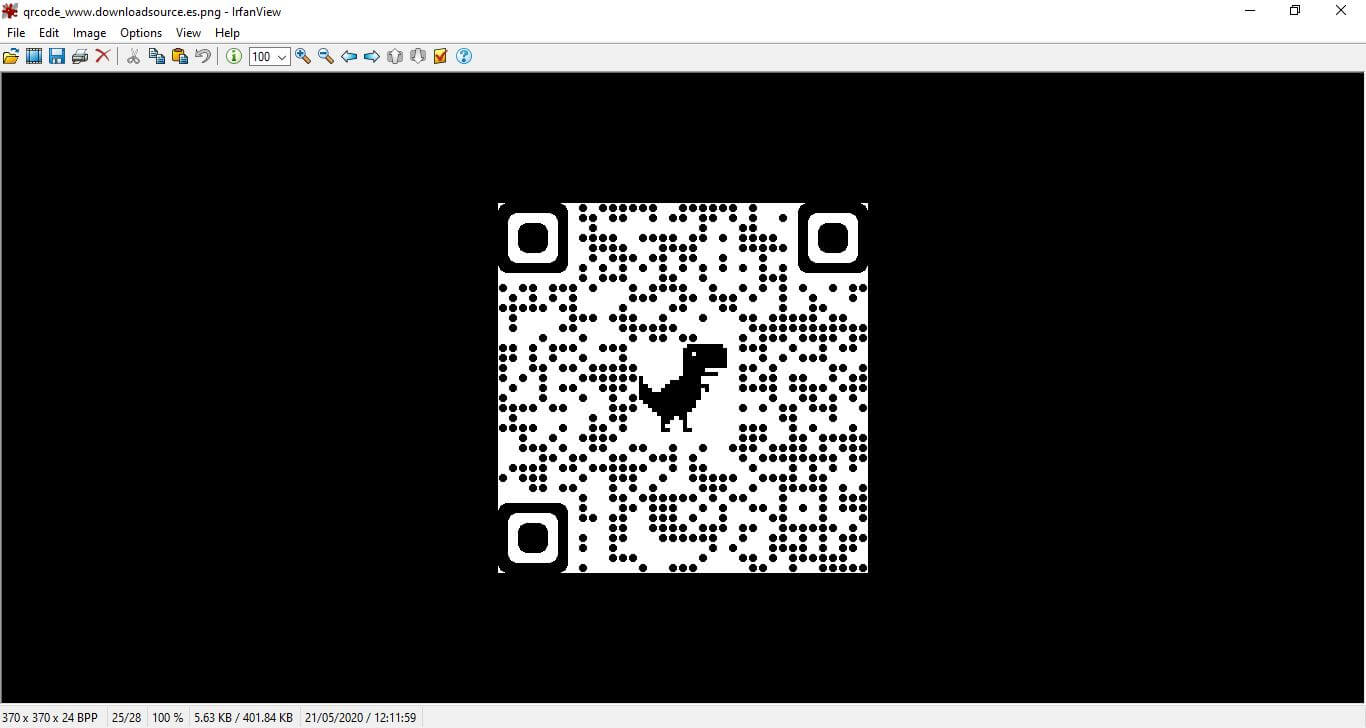The image size is (1366, 728).
Task: Save the image with the floppy icon
Action: click(x=57, y=57)
